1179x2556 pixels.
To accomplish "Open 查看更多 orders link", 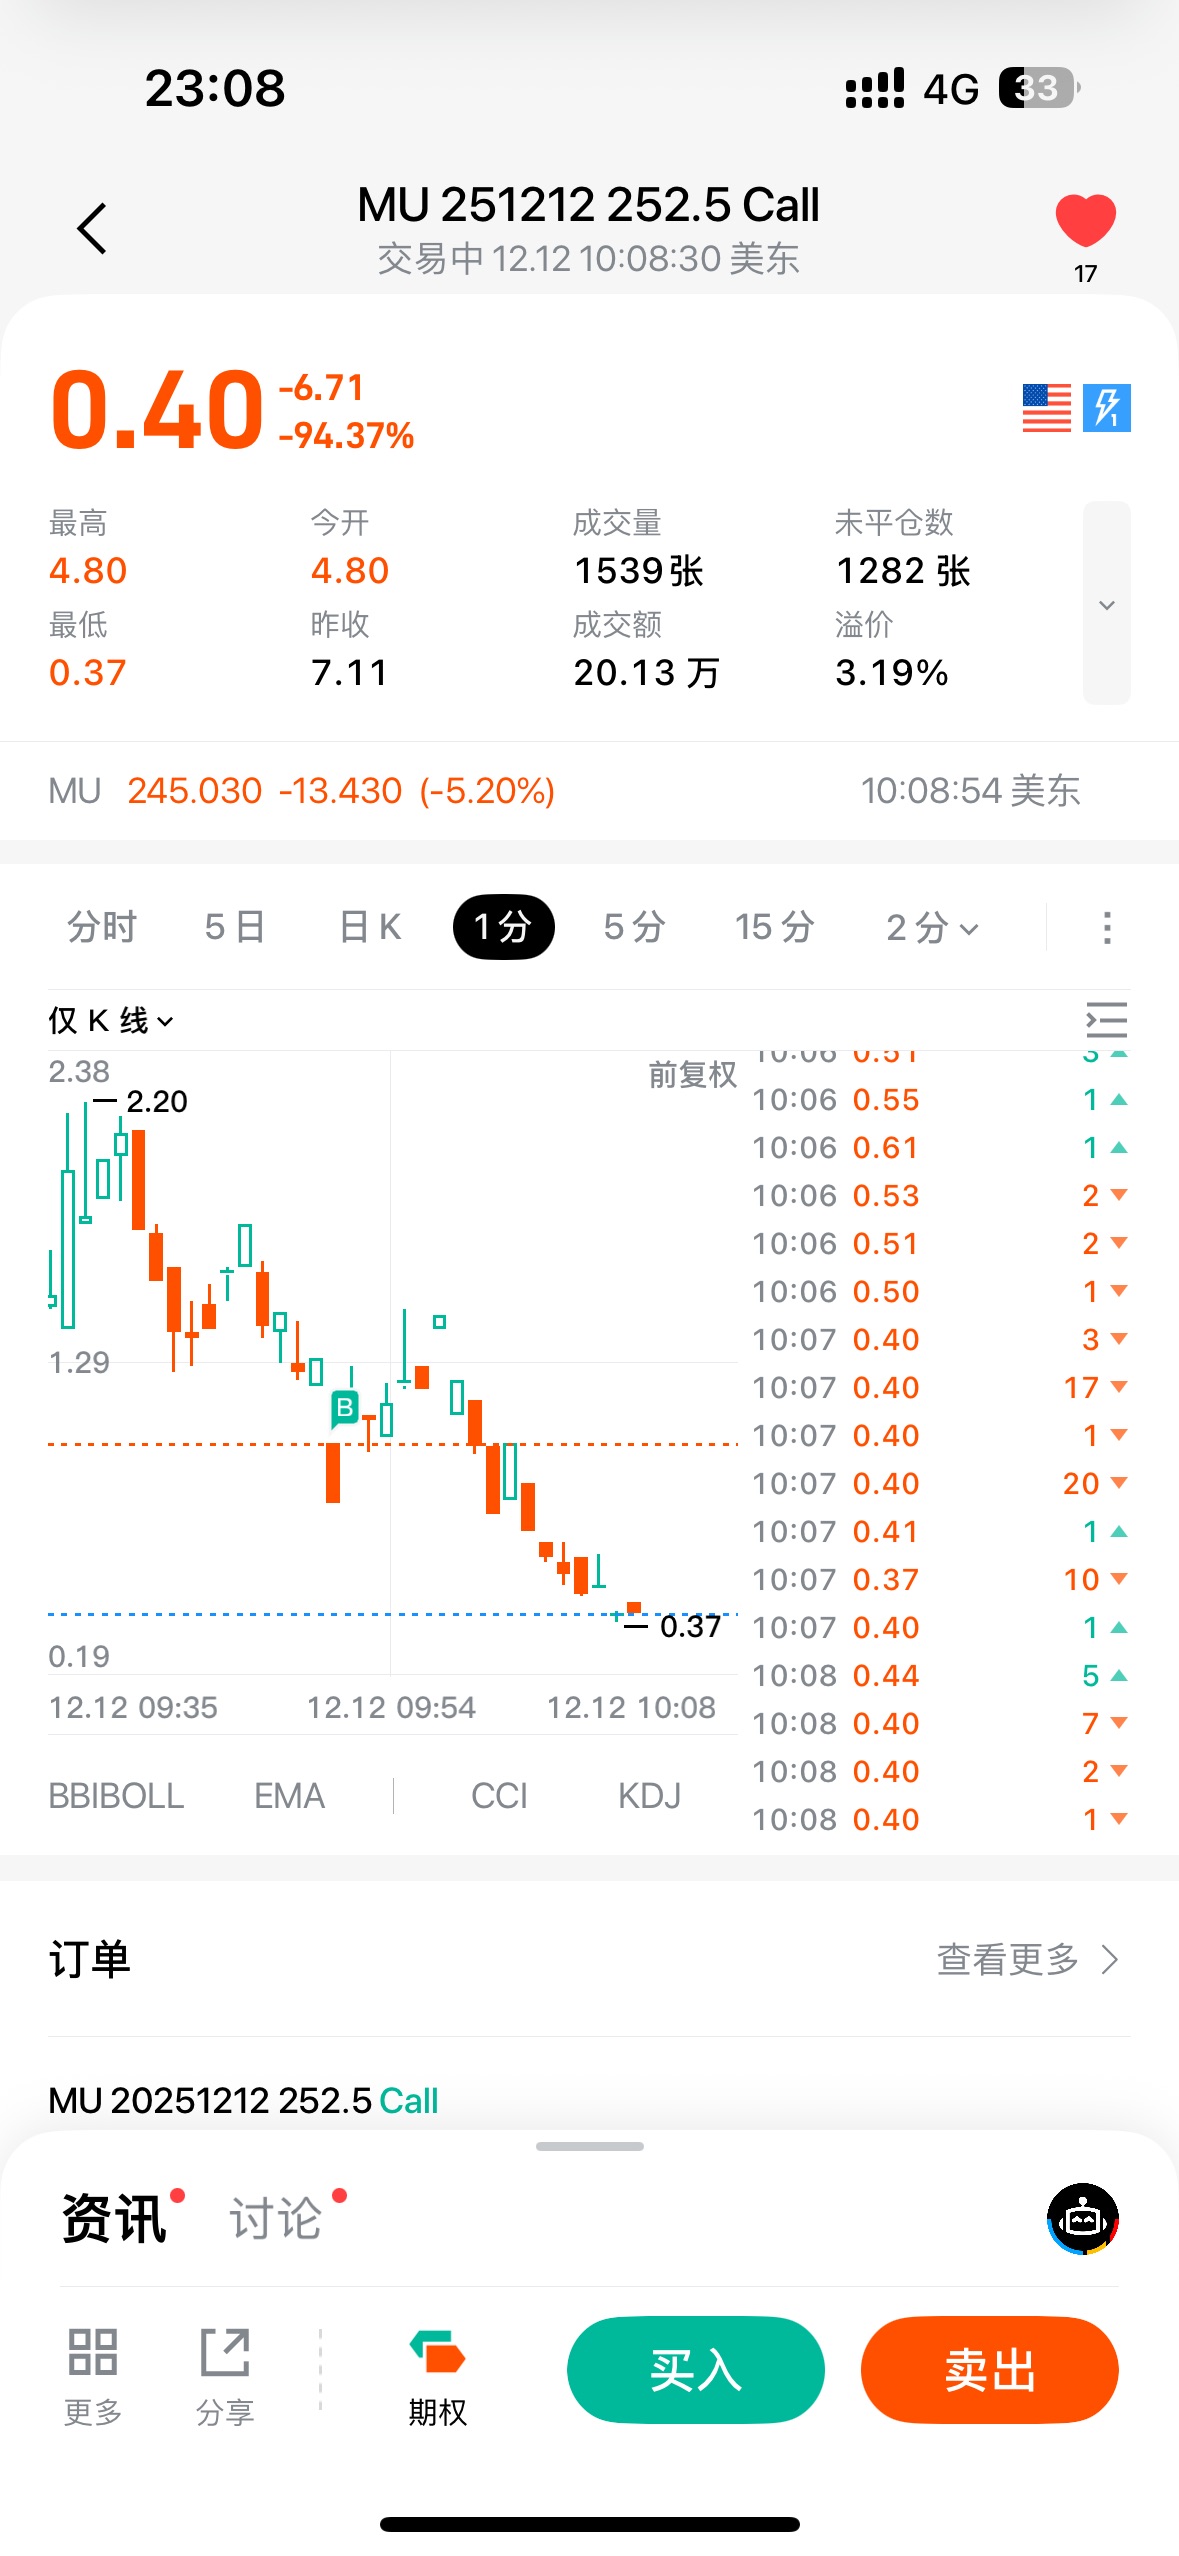I will click(x=1026, y=1959).
